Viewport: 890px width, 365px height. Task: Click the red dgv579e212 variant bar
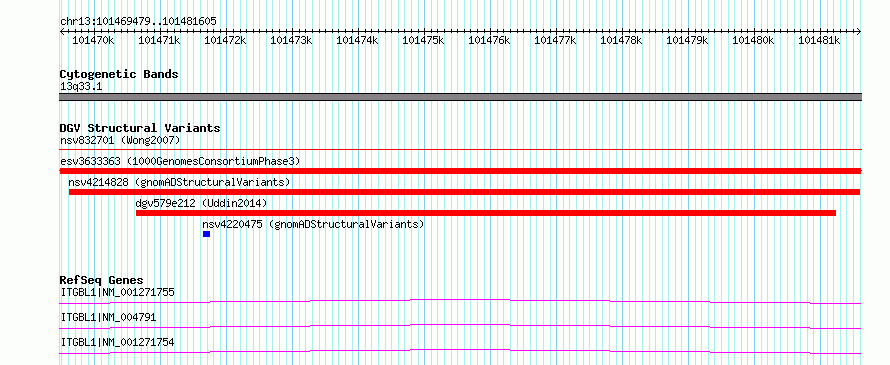tap(486, 213)
